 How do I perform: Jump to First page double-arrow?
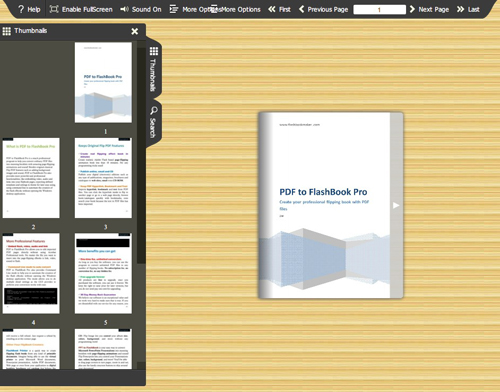pos(272,9)
